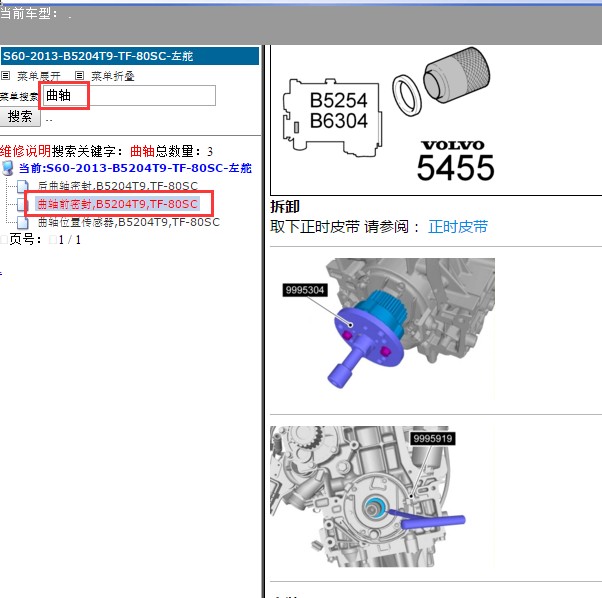
Task: Click the icon left of 菜单折叠
Action: coord(79,76)
